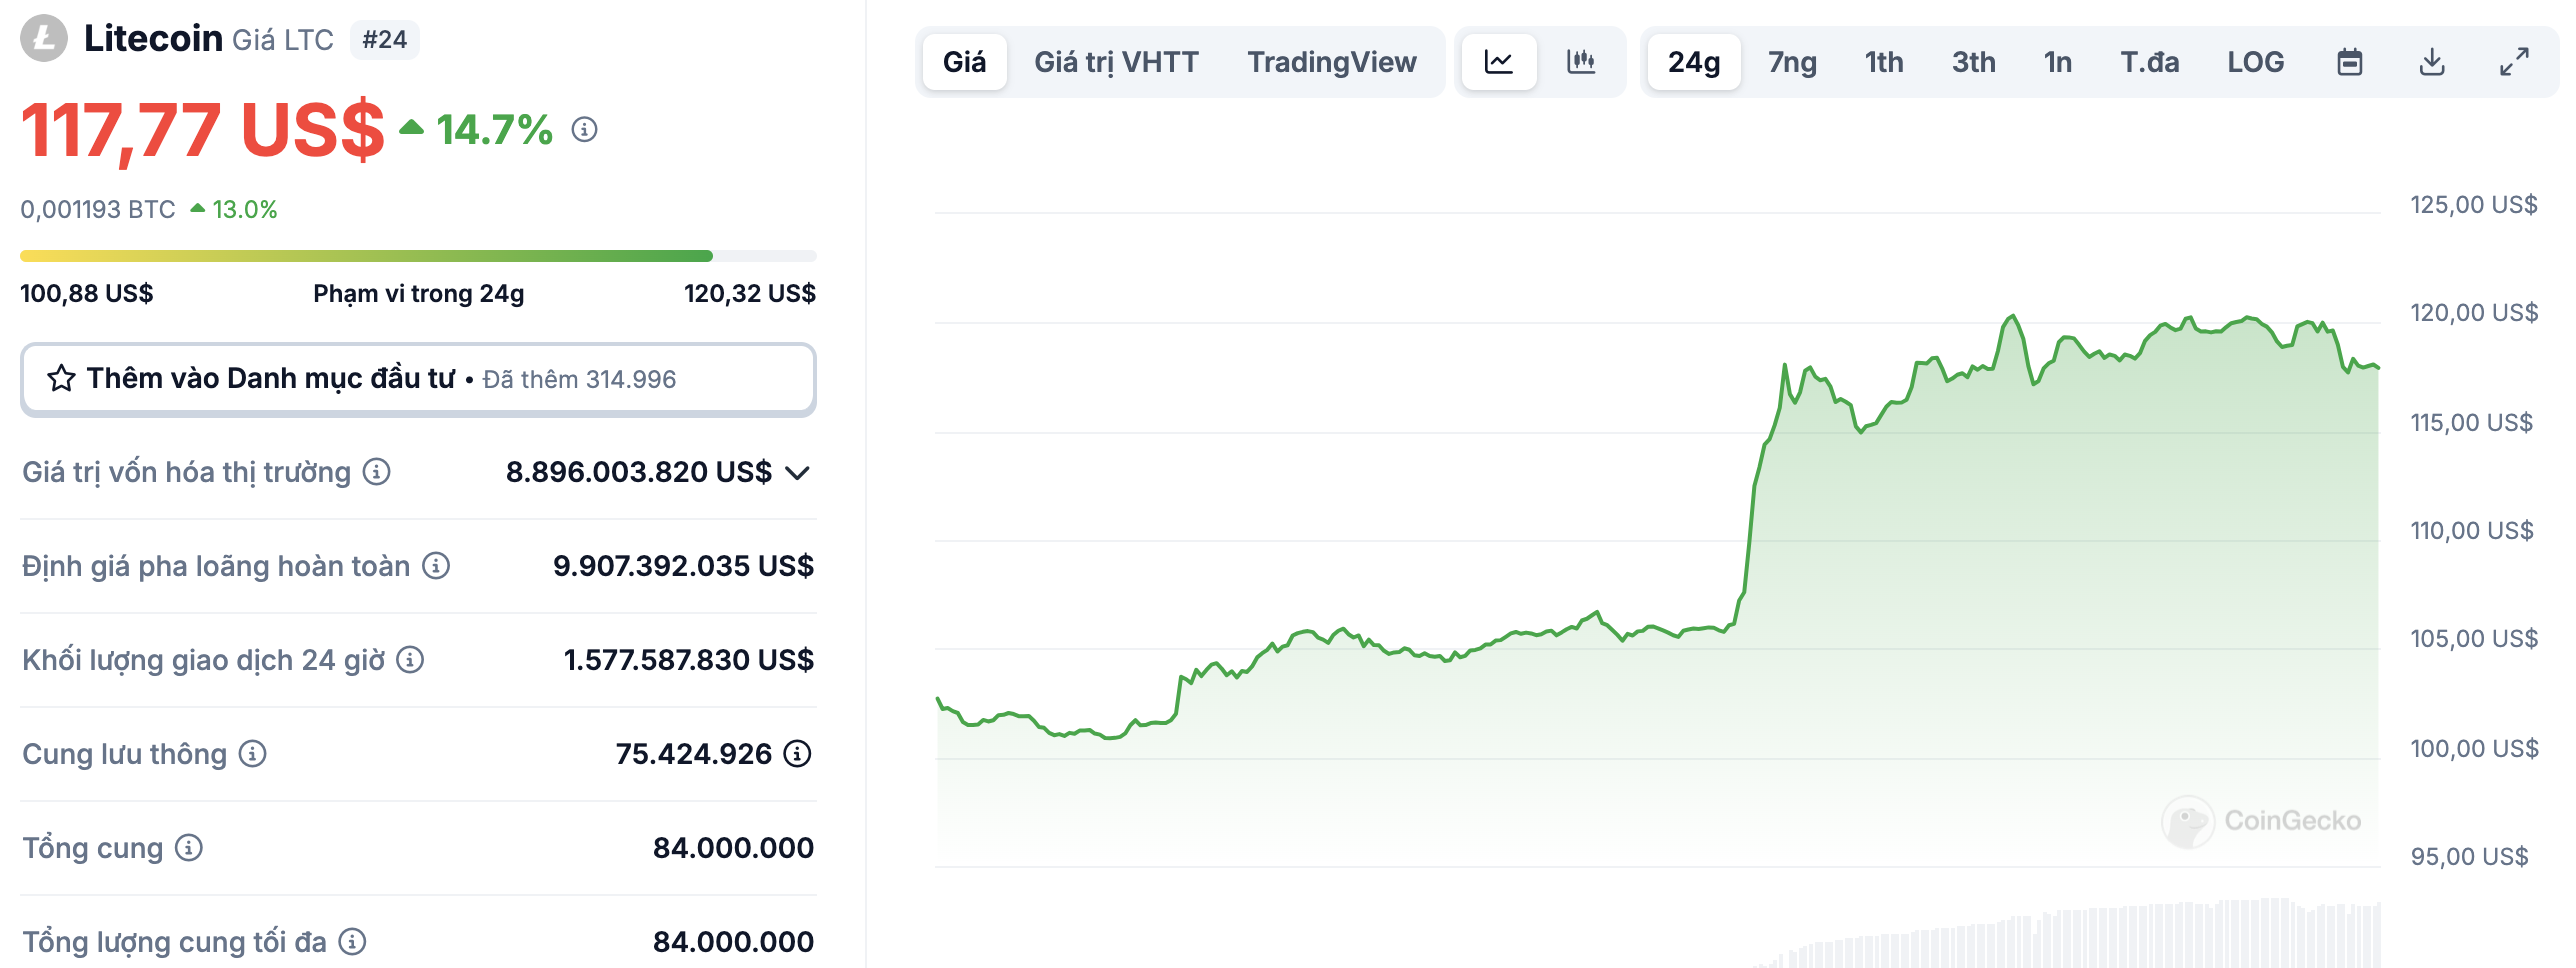This screenshot has height=968, width=2576.
Task: Click info icon next to 14.7% change
Action: [x=584, y=130]
